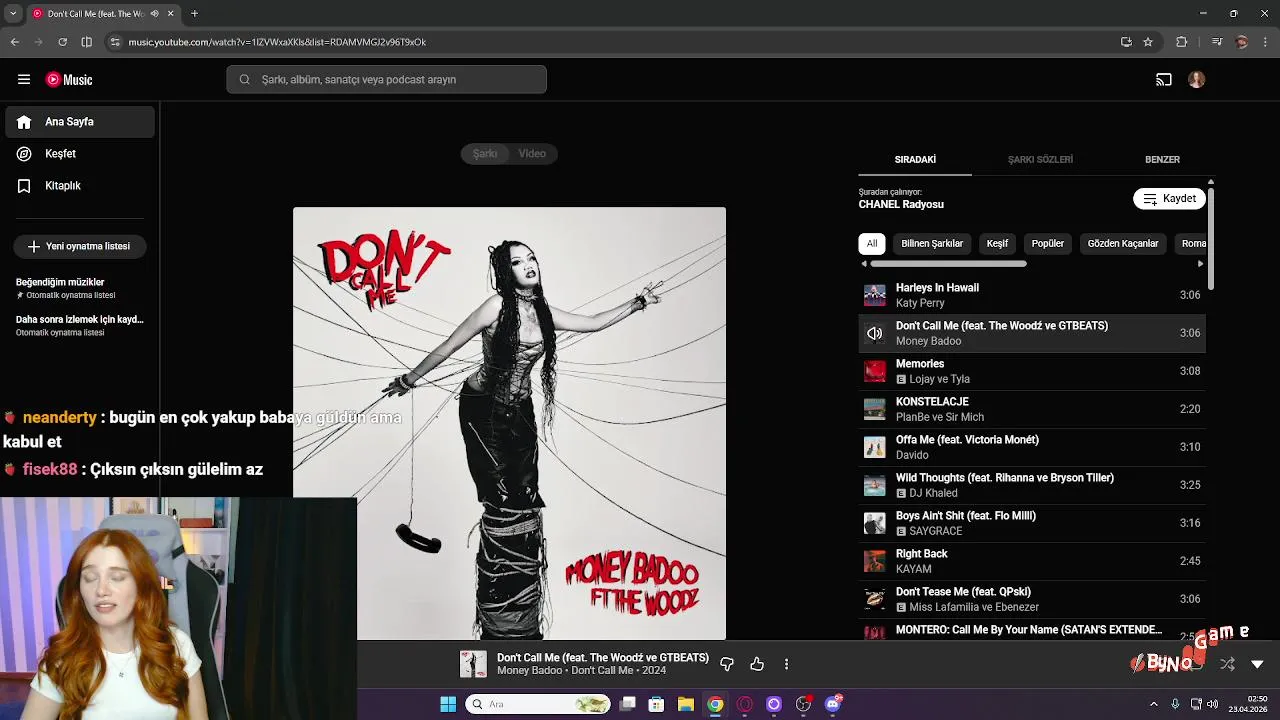
Task: Create a new playlist with Yeni oynatma listesi
Action: (x=80, y=246)
